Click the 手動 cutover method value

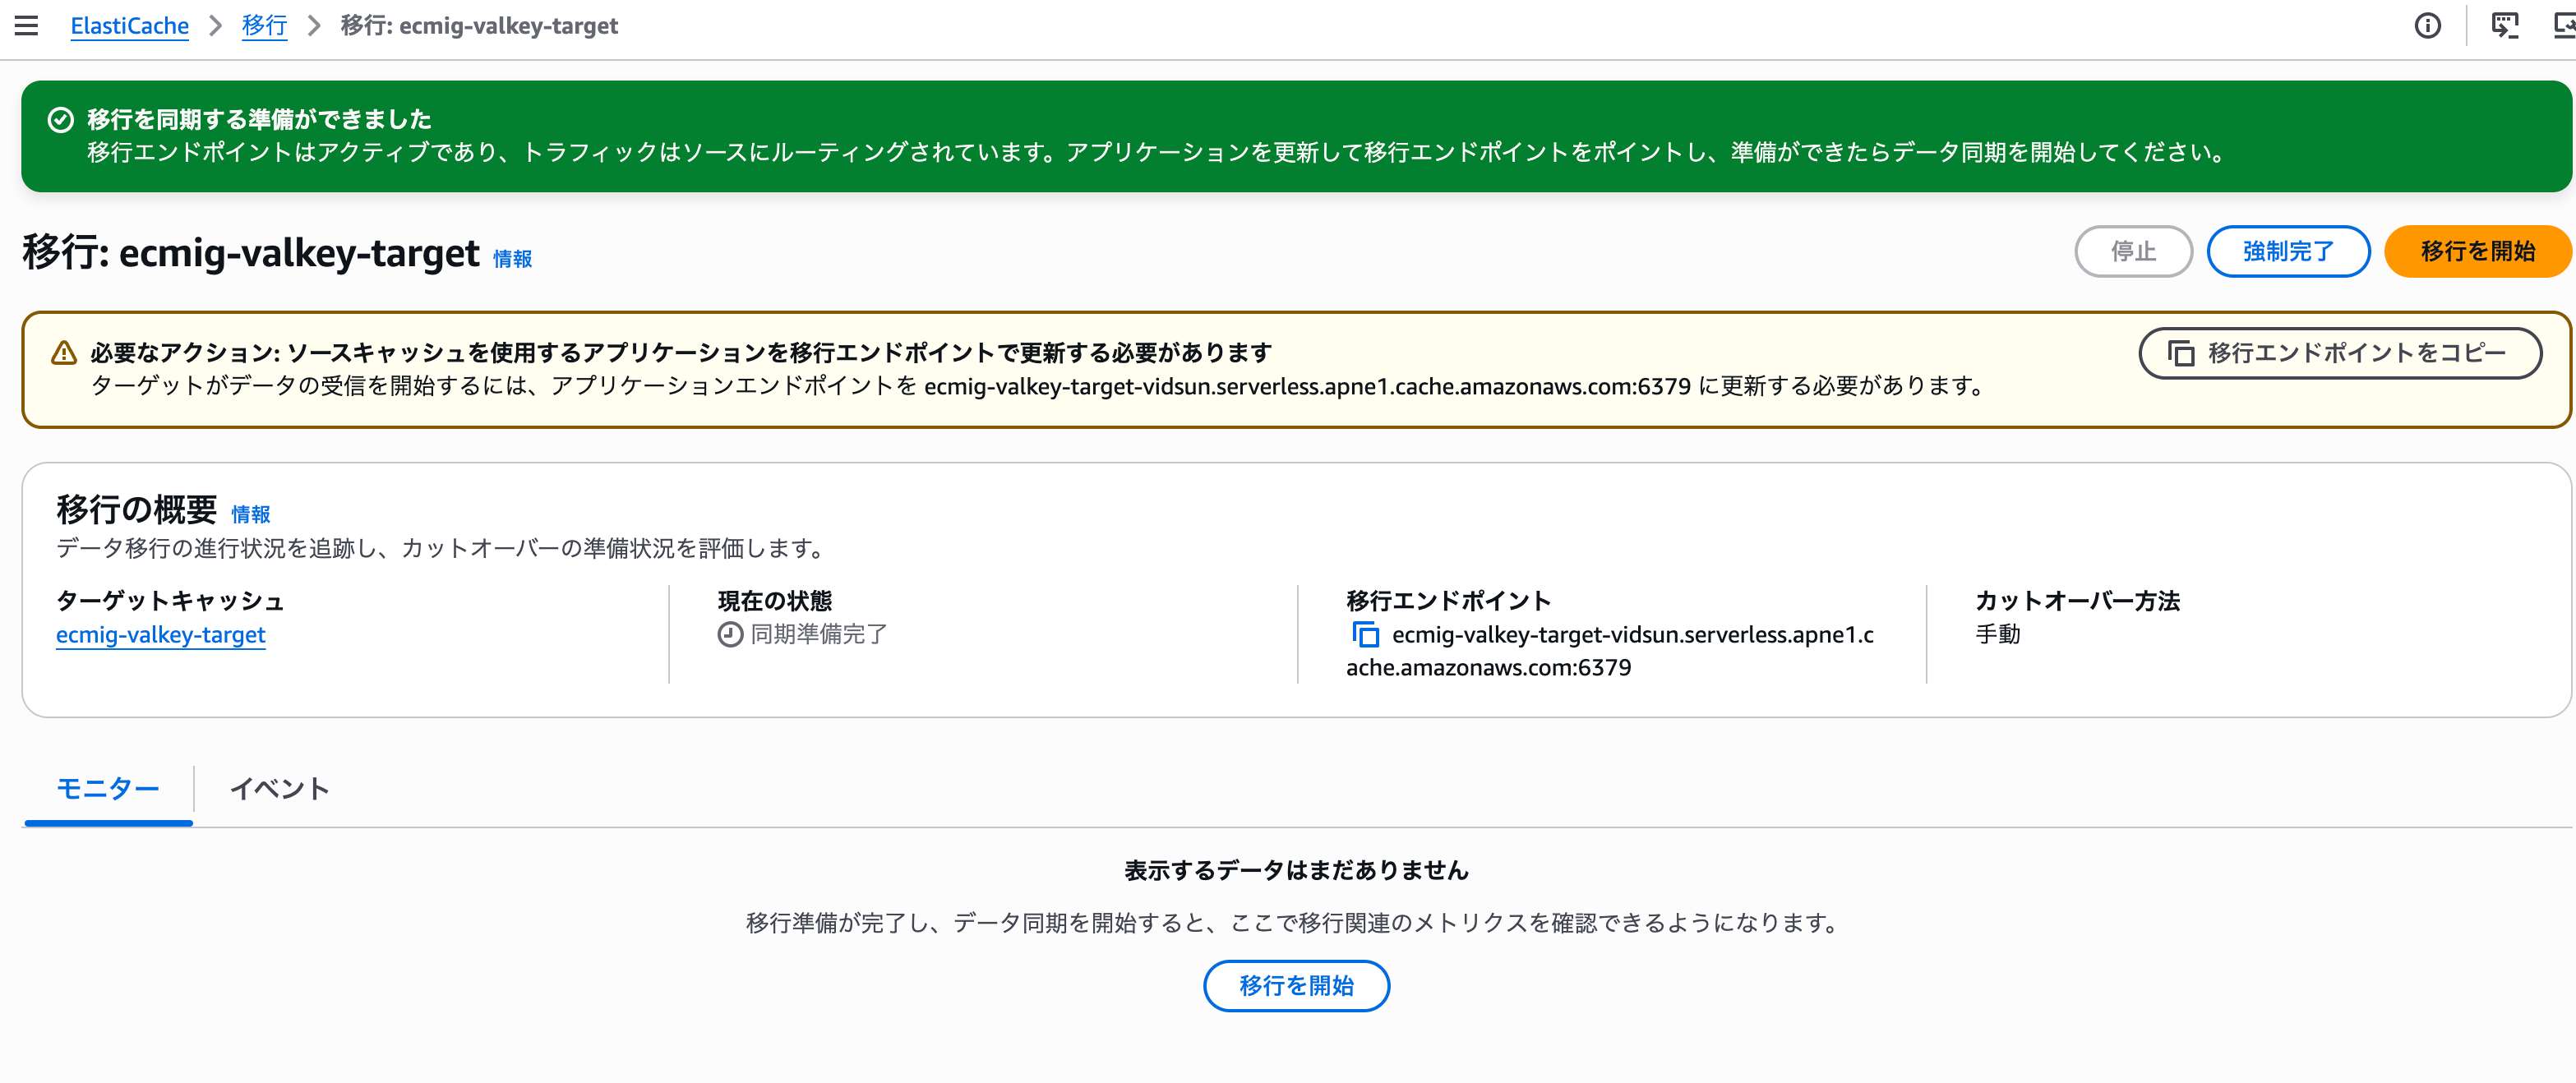pos(1998,634)
